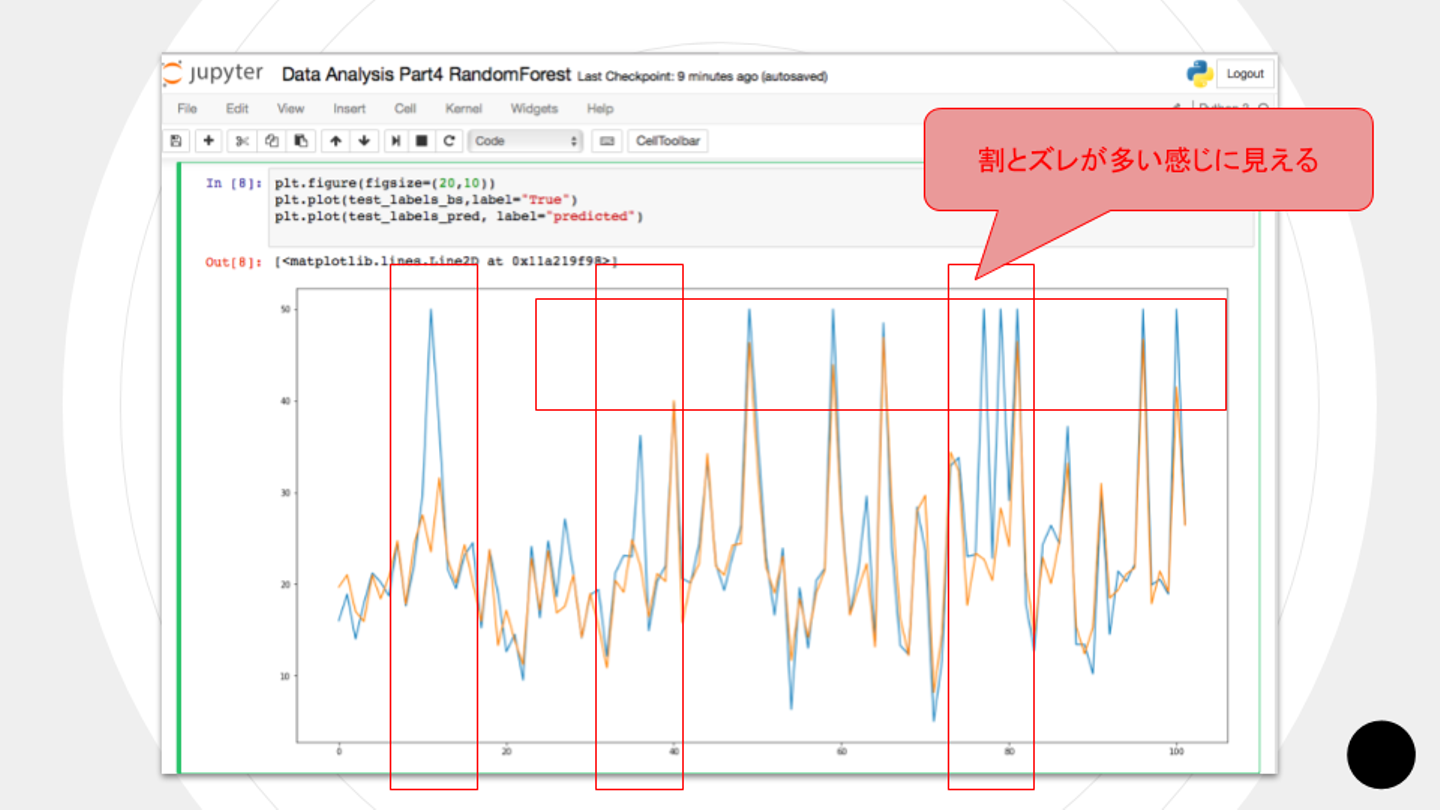Screen dimensions: 1440x810
Task: Move the cell up with the up arrow
Action: pyautogui.click(x=336, y=141)
